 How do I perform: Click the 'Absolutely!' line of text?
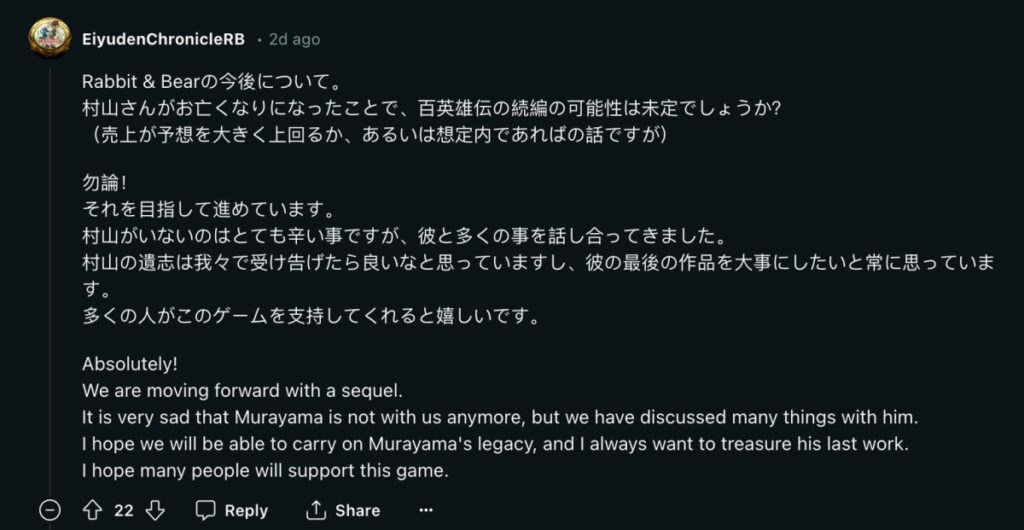pos(130,364)
